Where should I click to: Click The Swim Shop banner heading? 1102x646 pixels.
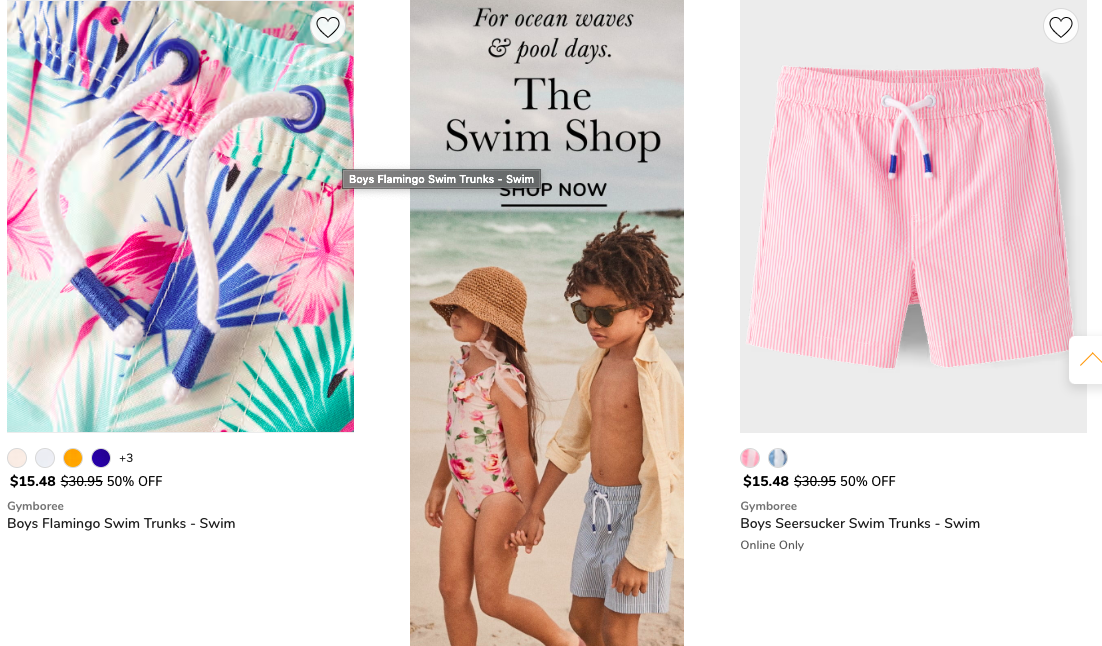tap(553, 115)
